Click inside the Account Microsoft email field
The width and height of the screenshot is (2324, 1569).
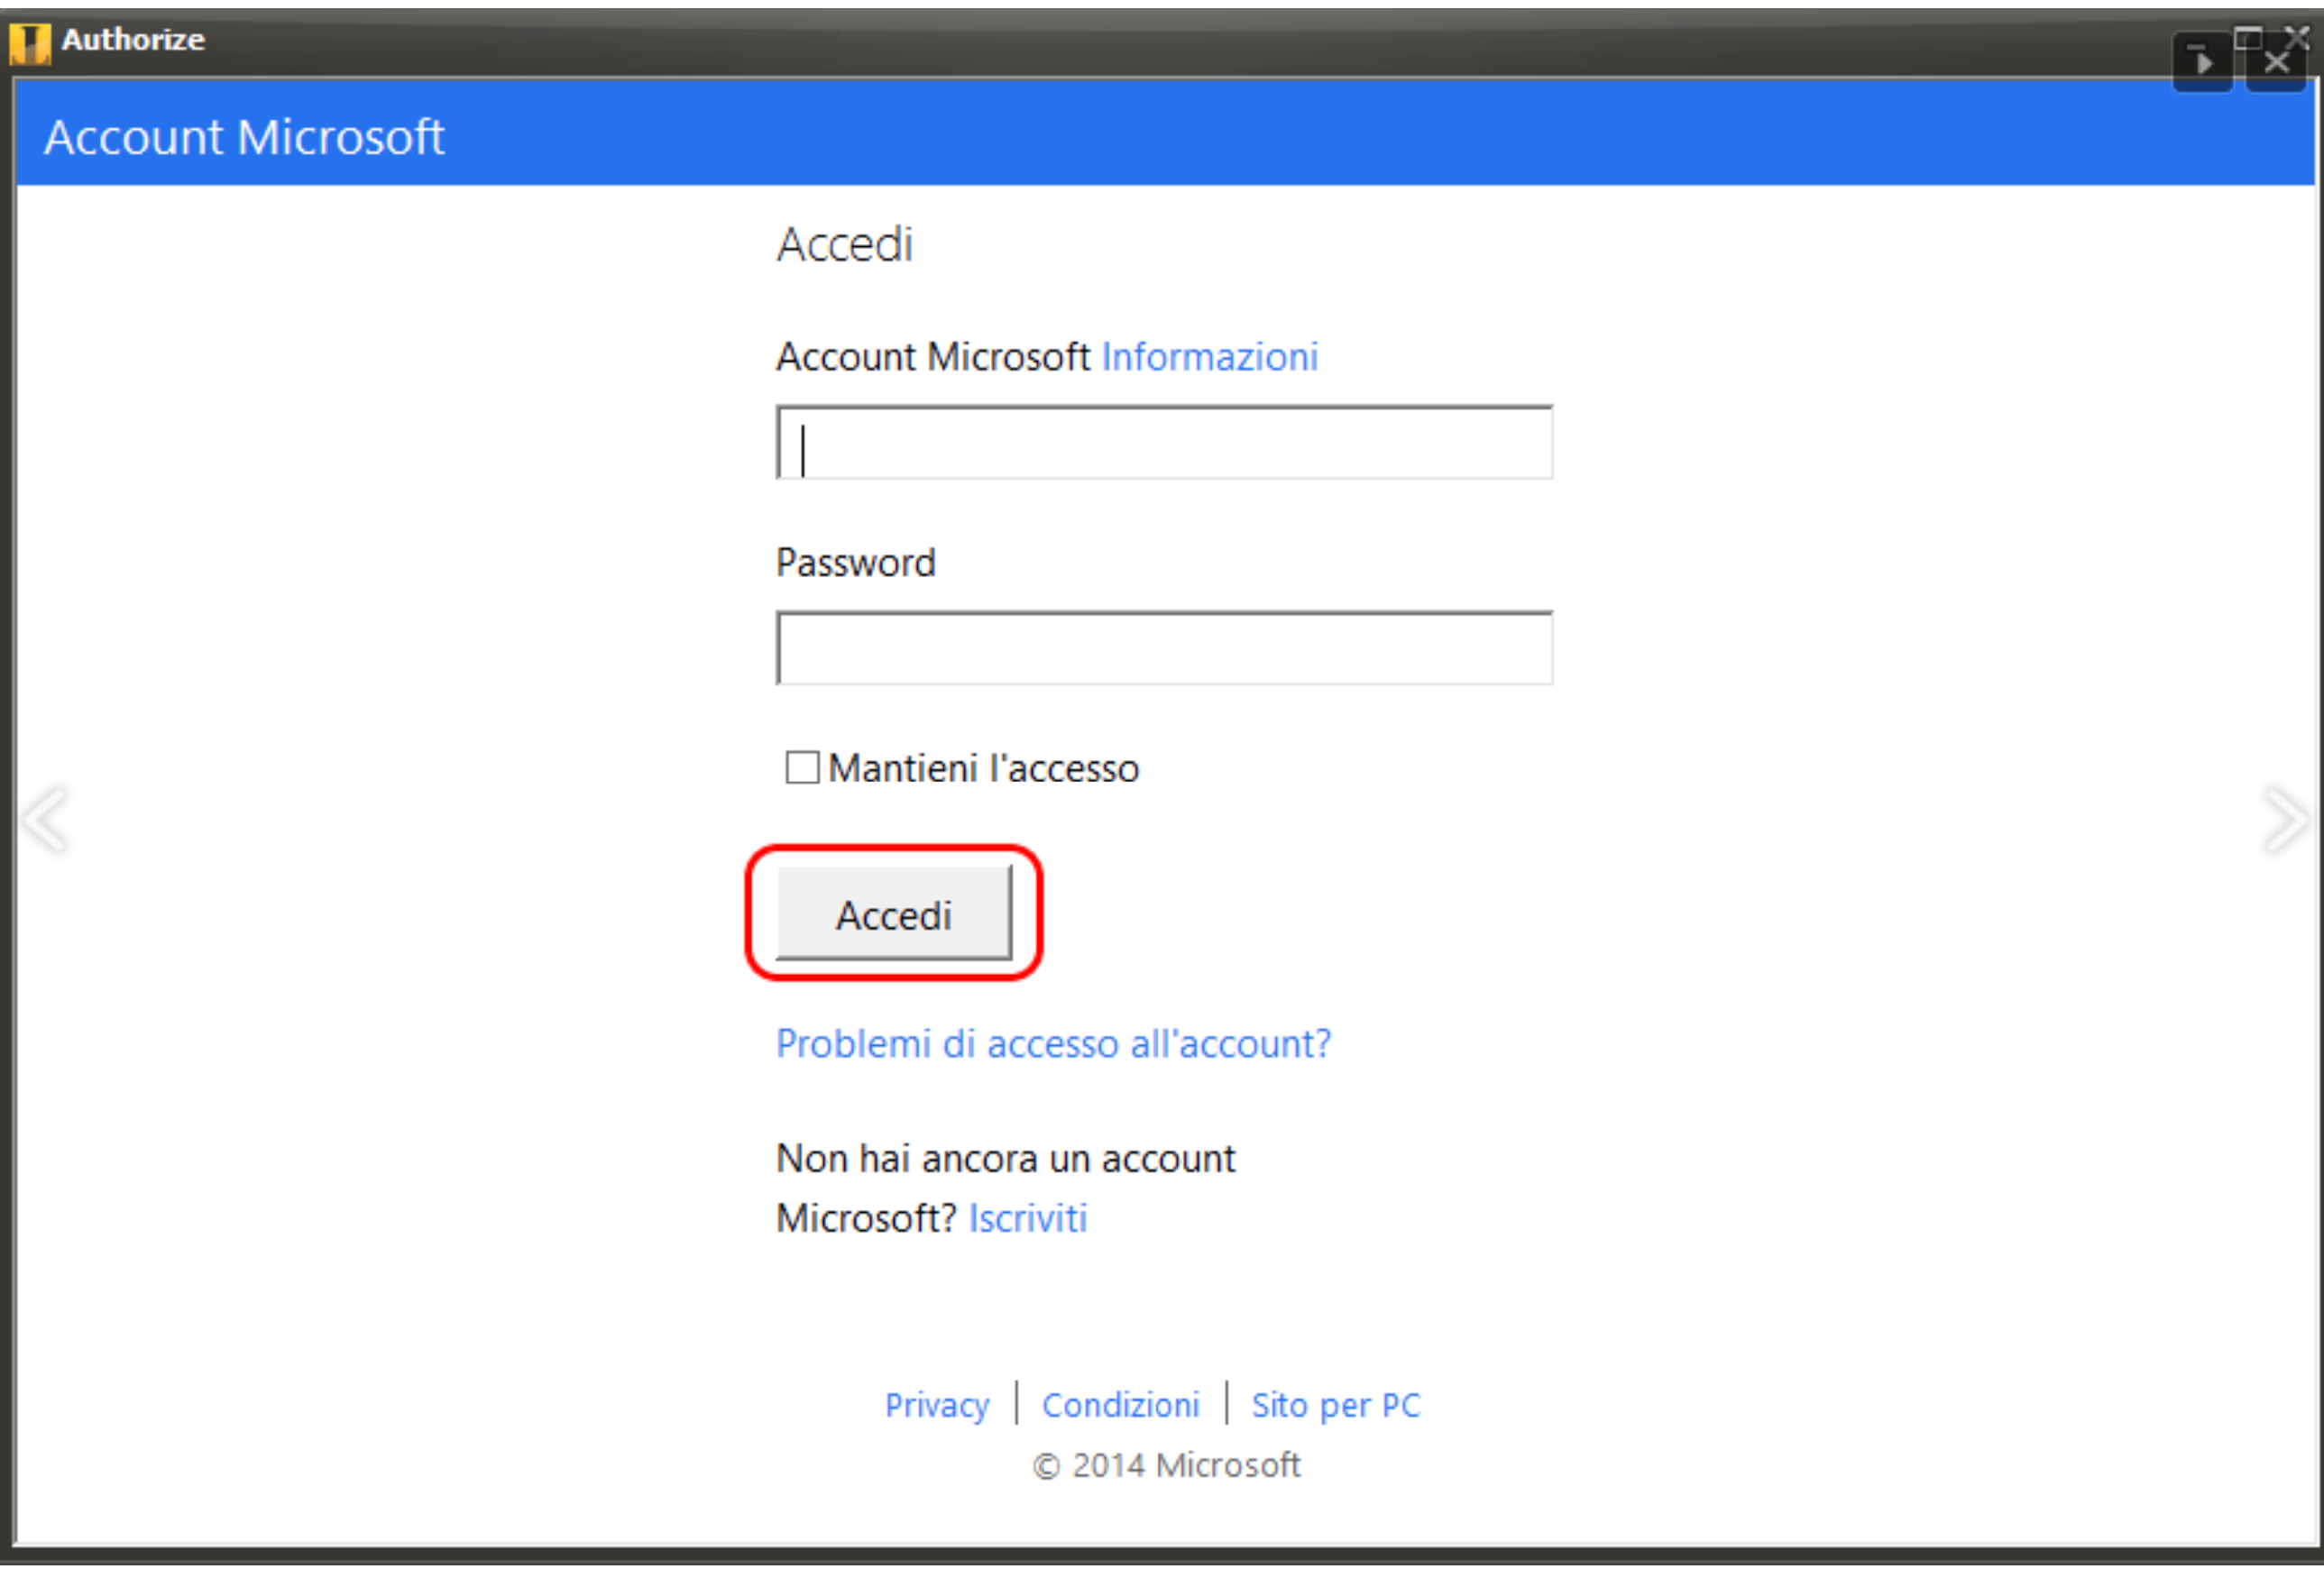click(x=1163, y=443)
